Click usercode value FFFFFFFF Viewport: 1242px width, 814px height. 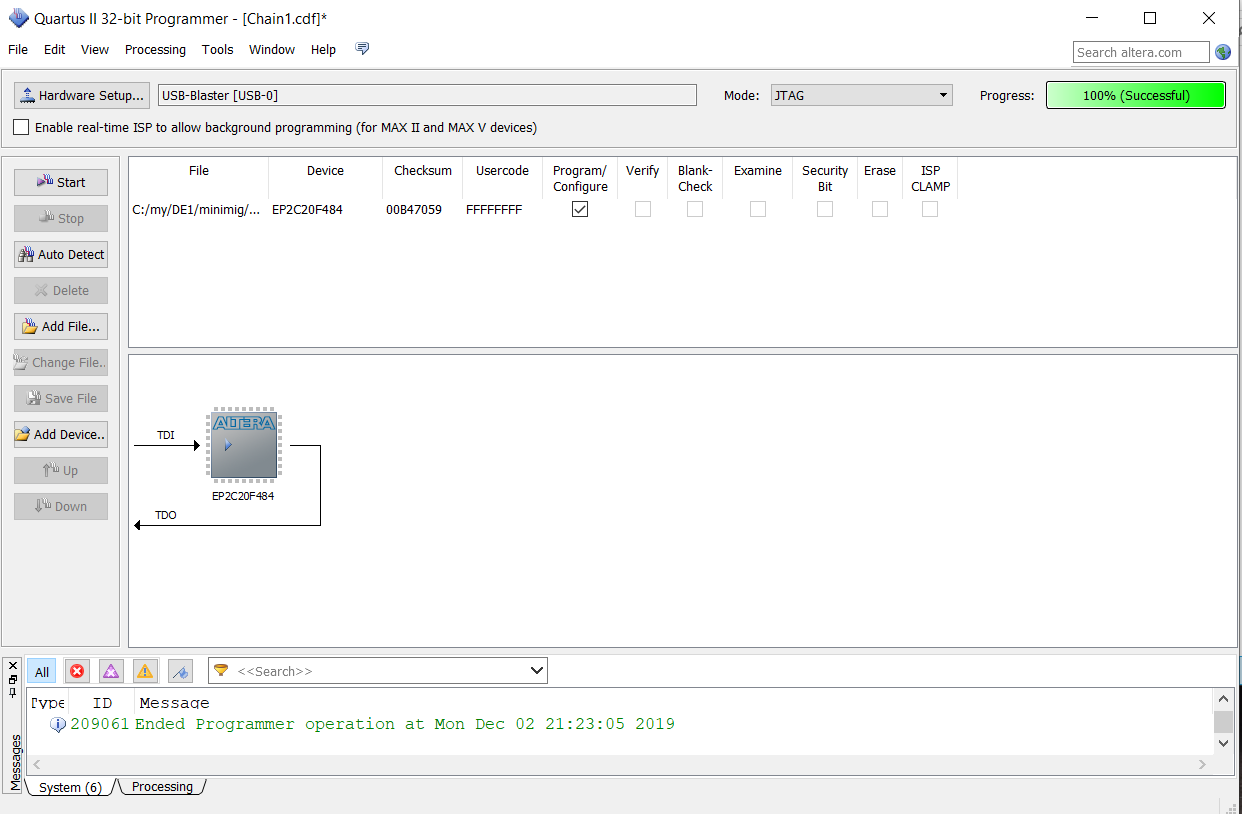[494, 210]
